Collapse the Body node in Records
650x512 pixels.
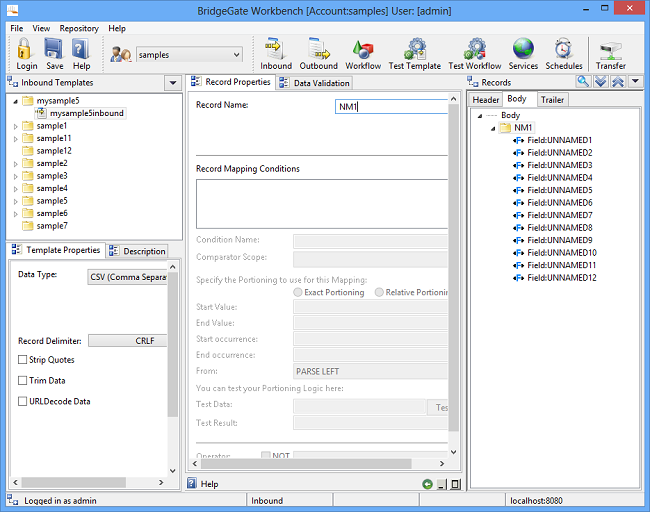[x=480, y=116]
